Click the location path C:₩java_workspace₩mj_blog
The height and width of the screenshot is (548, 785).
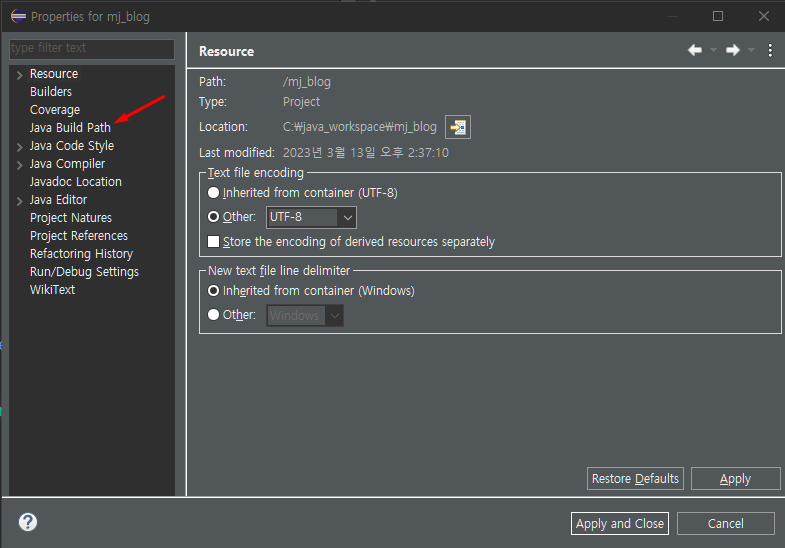[x=359, y=127]
